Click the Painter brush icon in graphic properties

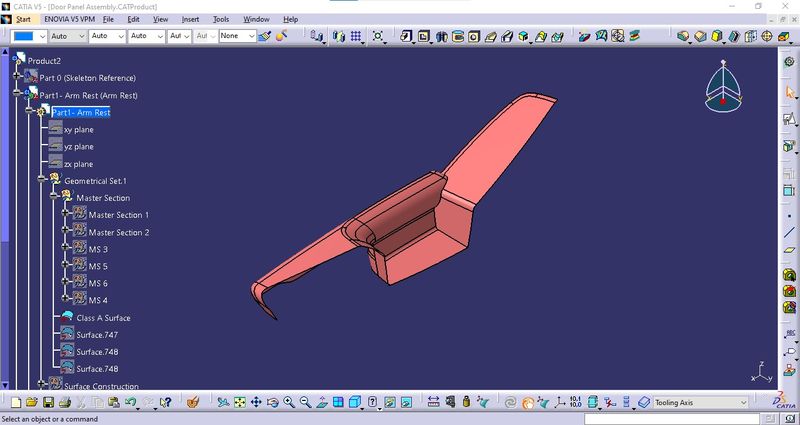(x=264, y=36)
